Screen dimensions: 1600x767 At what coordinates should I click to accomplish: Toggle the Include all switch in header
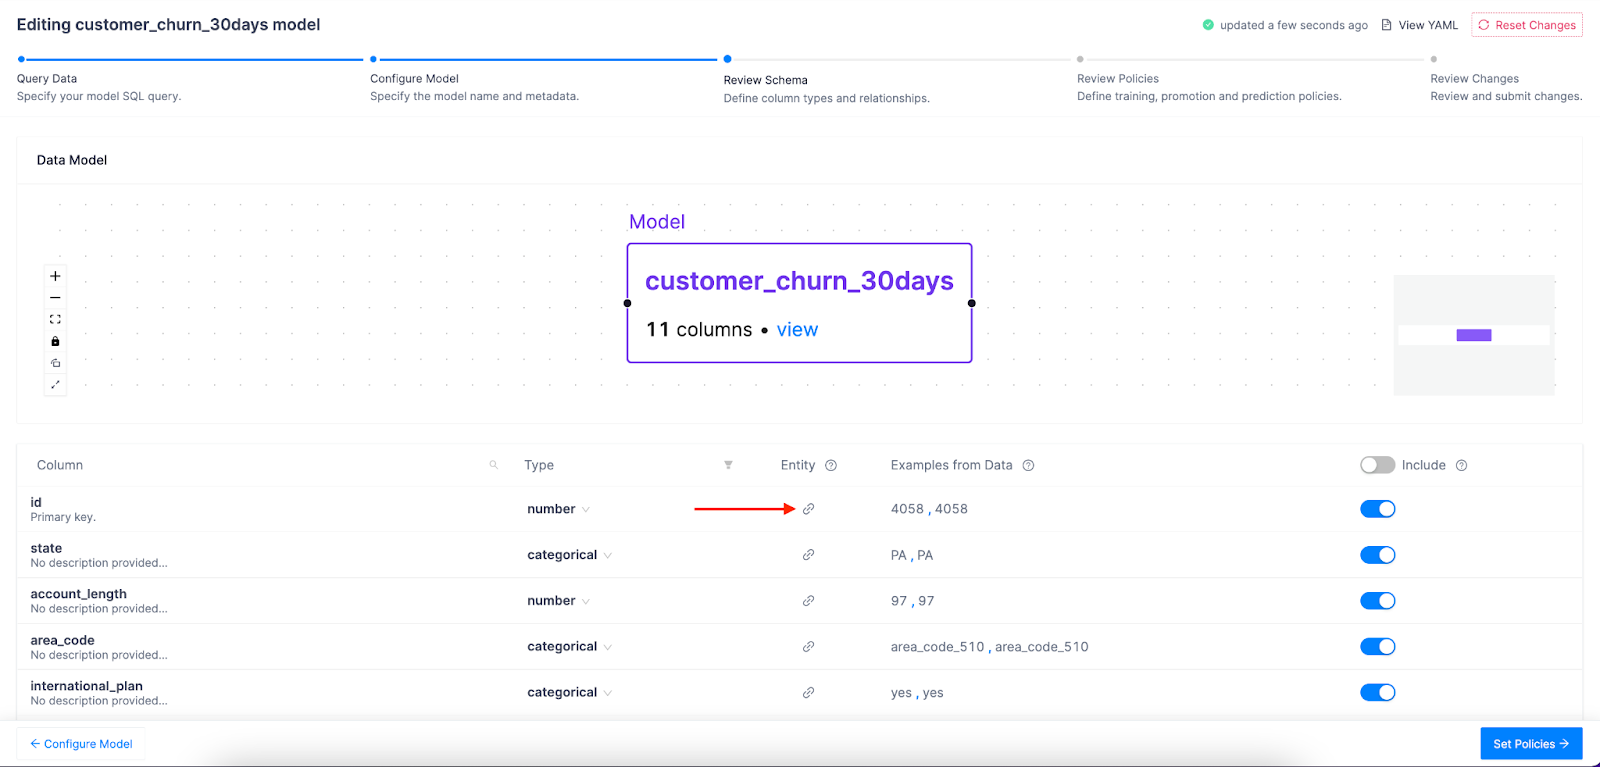(1377, 465)
